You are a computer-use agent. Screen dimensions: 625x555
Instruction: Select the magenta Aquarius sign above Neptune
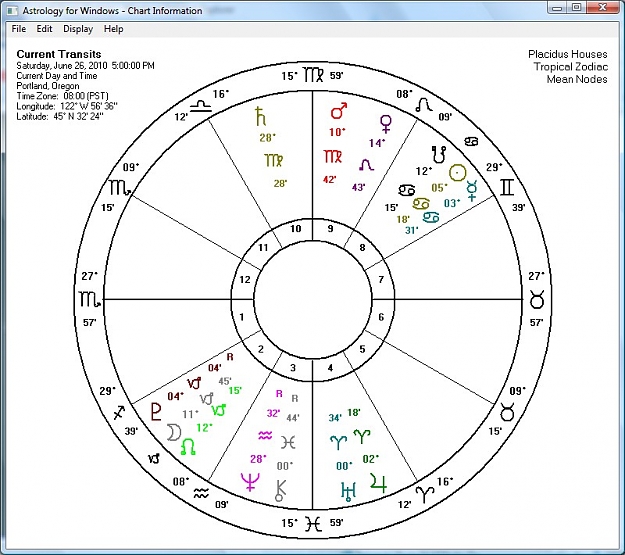click(x=265, y=435)
